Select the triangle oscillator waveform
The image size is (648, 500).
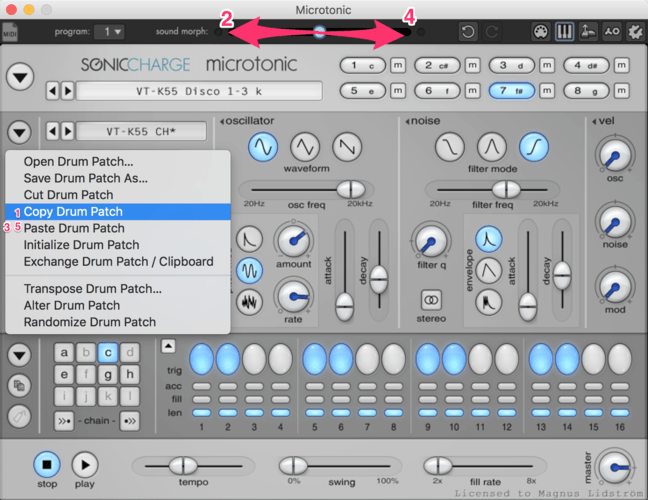(x=305, y=147)
